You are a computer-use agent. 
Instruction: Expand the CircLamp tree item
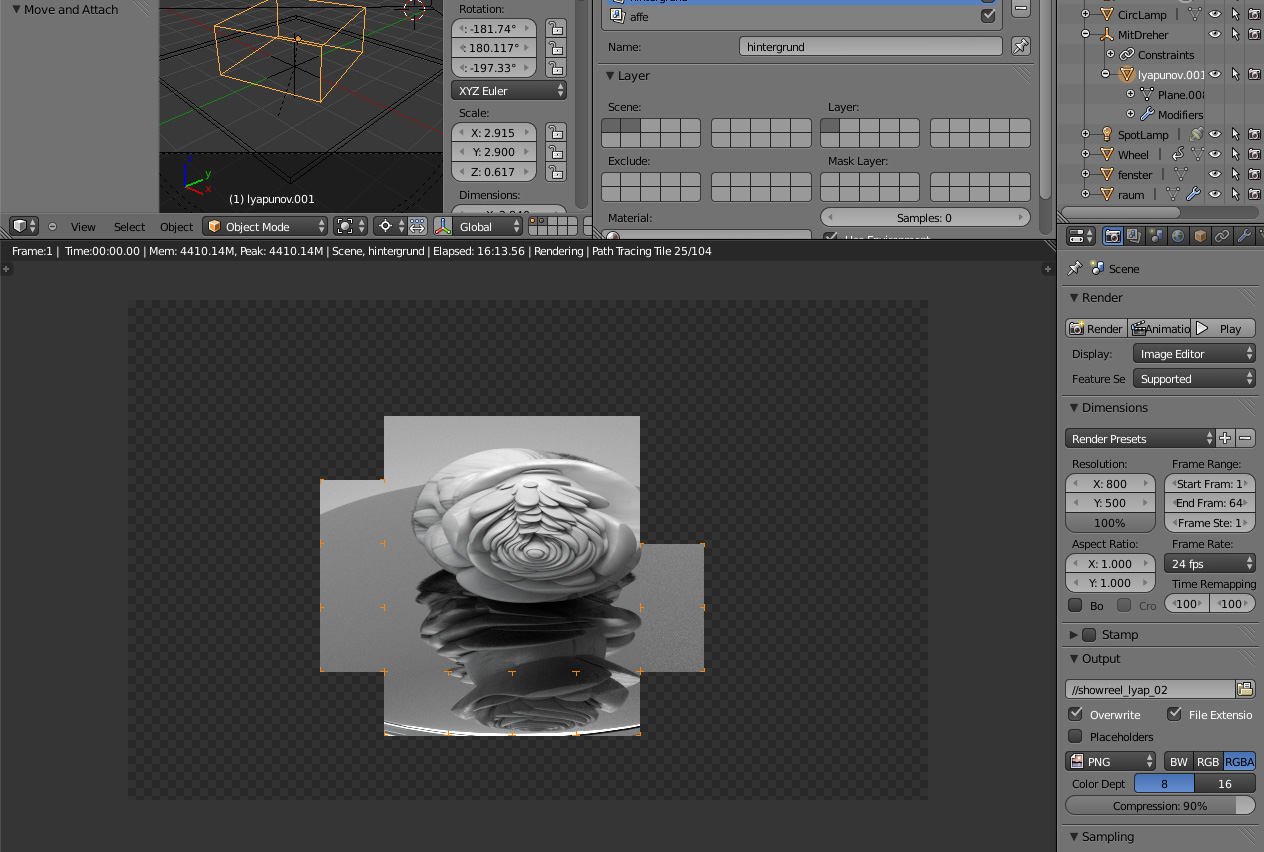coord(1086,14)
